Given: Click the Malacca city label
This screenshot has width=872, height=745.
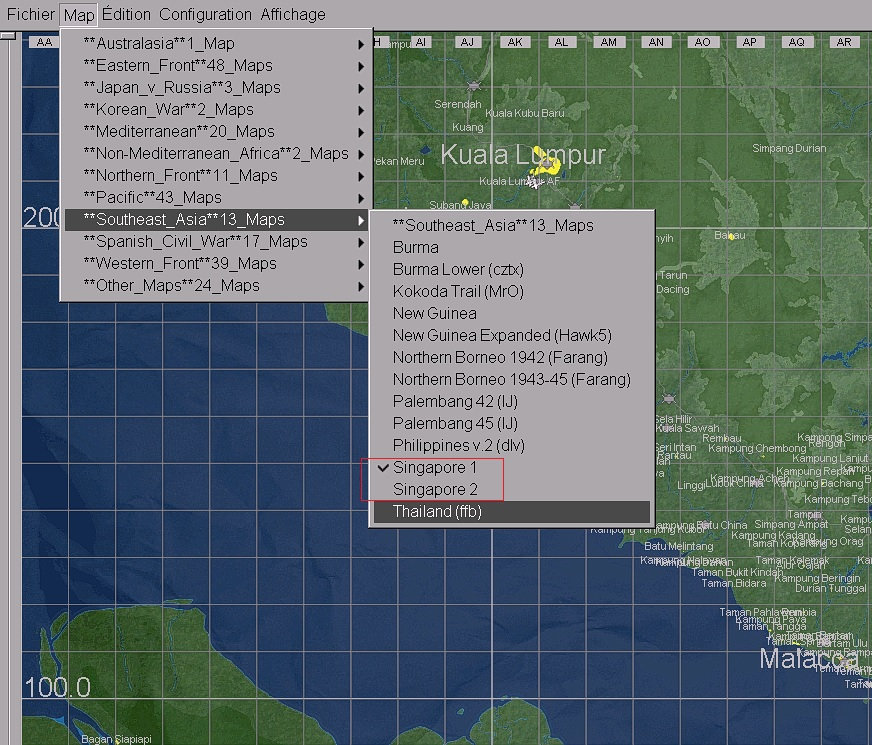Looking at the screenshot, I should coord(809,659).
